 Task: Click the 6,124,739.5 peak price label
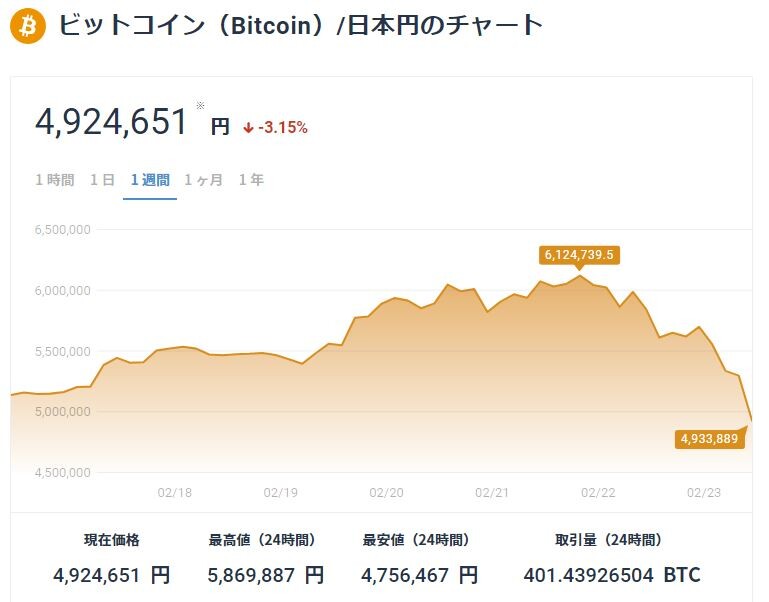[x=579, y=255]
